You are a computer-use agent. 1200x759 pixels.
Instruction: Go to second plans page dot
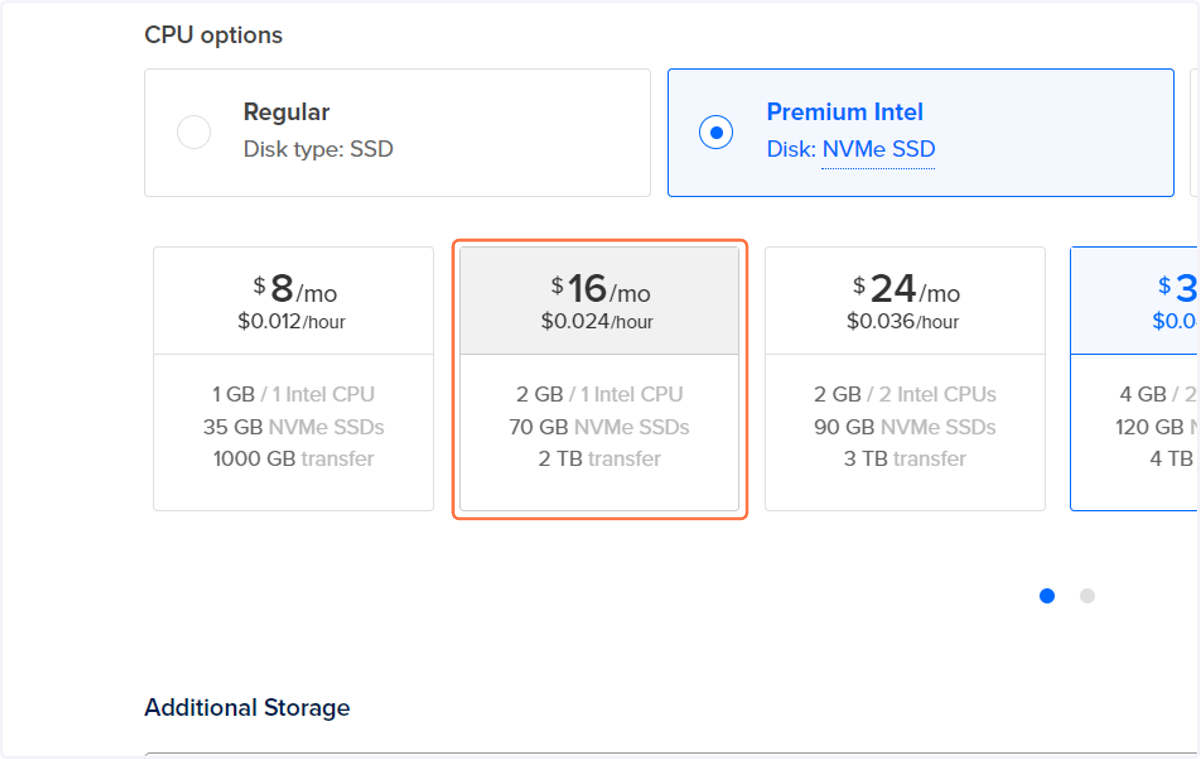pos(1087,596)
